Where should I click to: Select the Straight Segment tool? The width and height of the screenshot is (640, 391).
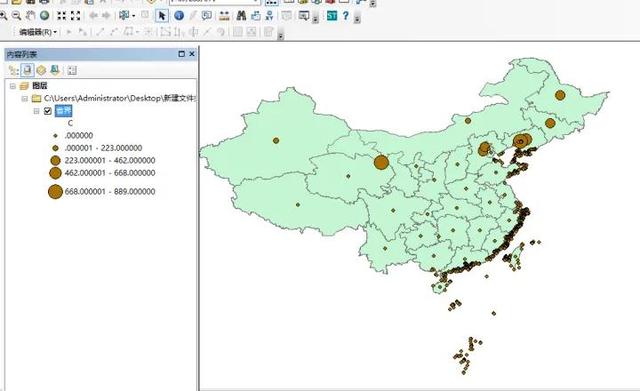tap(100, 32)
